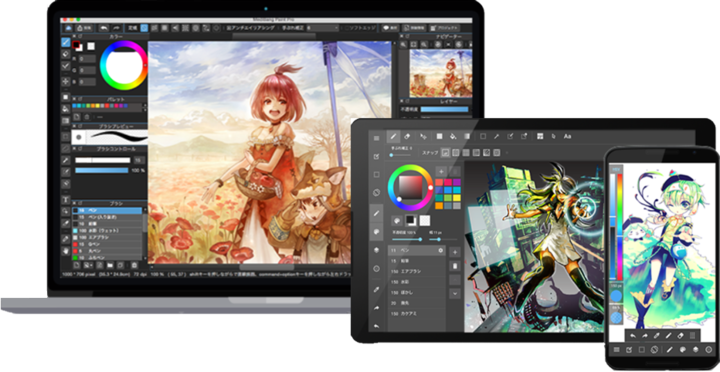Adjust opacity slider on tablet panel
The height and width of the screenshot is (372, 720).
point(406,239)
